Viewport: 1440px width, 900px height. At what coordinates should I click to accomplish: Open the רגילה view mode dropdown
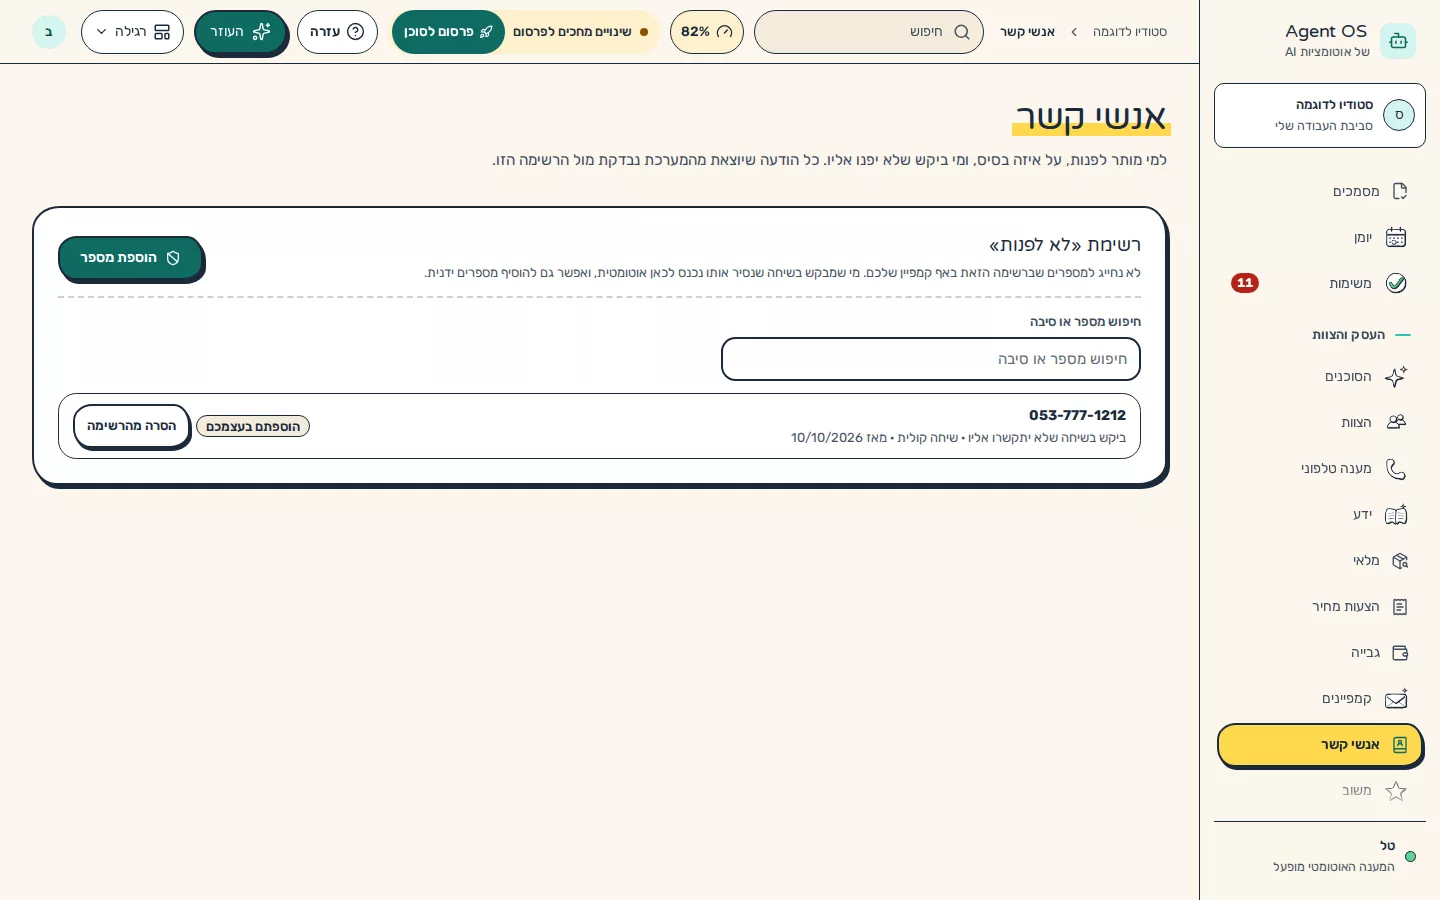(132, 32)
